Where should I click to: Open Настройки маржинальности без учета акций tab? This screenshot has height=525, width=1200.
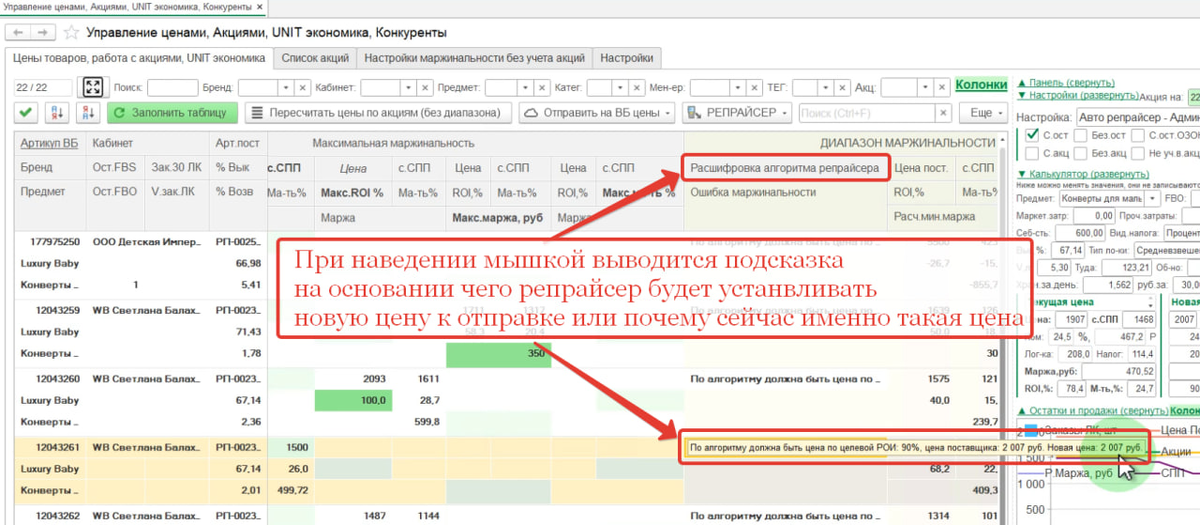click(474, 58)
